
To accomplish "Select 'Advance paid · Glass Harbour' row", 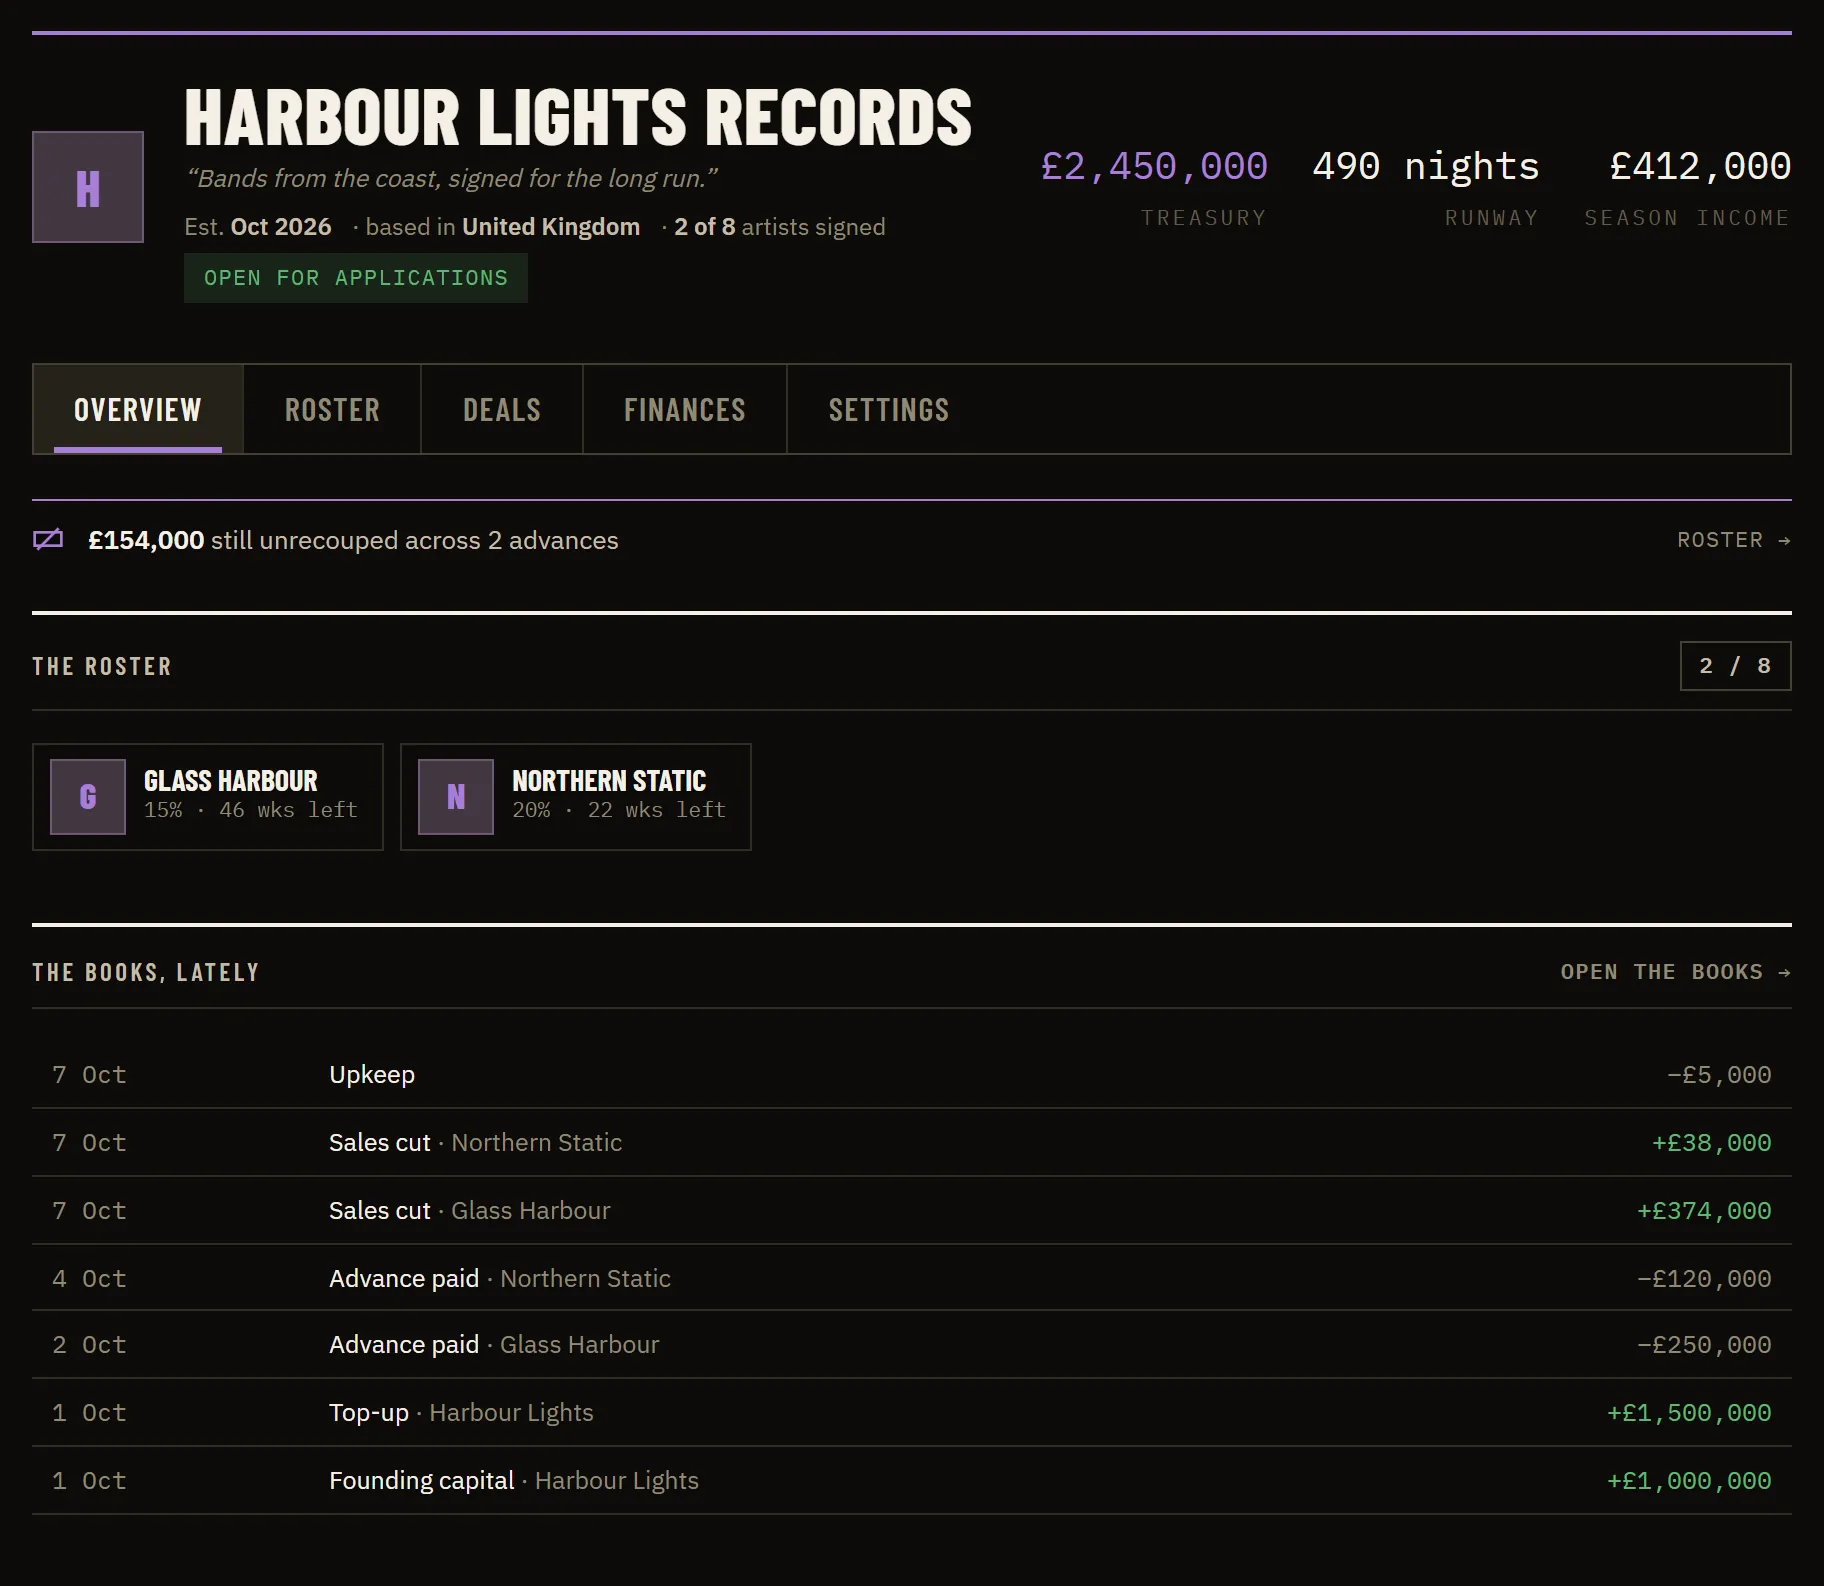I will point(912,1345).
